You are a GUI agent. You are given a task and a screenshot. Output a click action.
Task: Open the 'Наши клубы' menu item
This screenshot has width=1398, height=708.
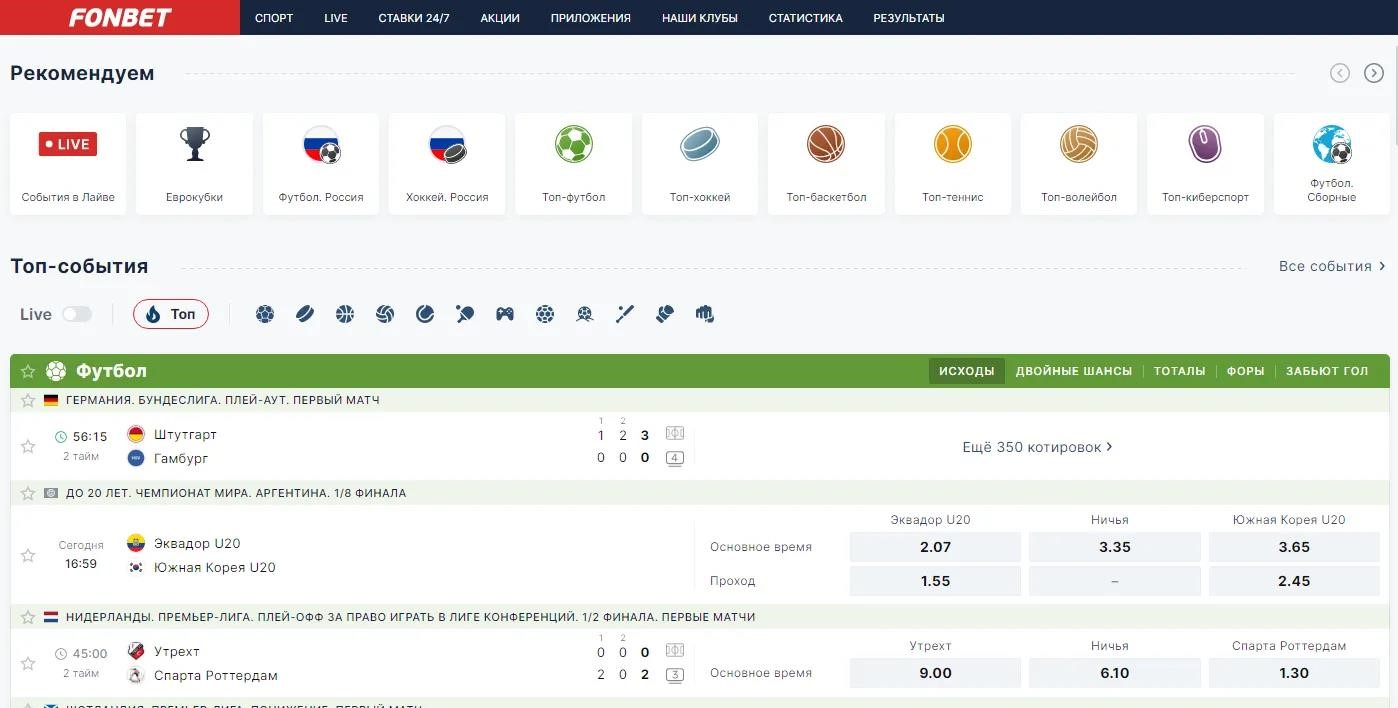[x=700, y=18]
